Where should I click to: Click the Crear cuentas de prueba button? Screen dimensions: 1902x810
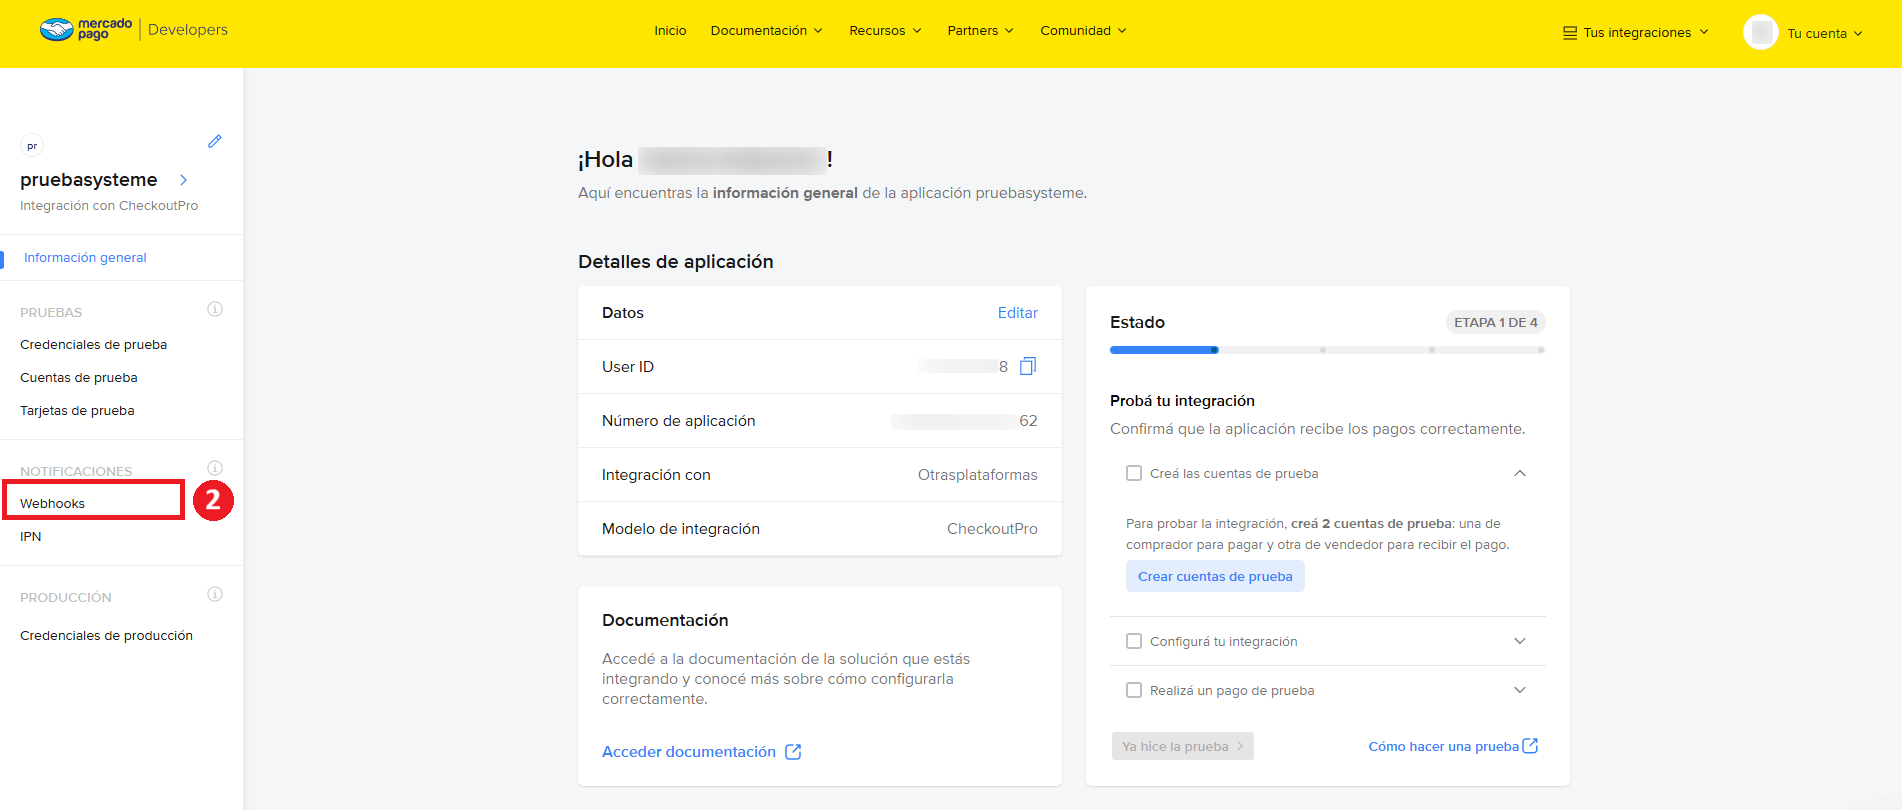click(x=1215, y=576)
